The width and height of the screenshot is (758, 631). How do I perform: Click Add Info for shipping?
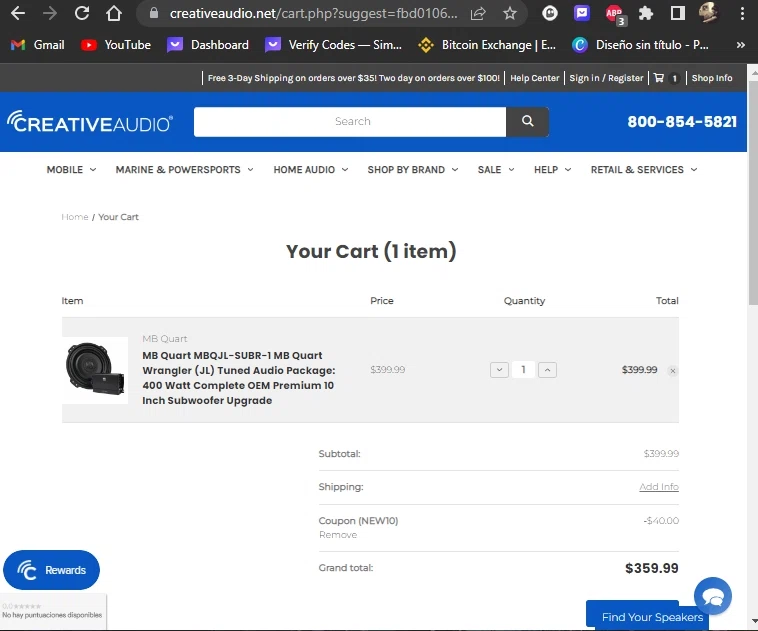(659, 487)
